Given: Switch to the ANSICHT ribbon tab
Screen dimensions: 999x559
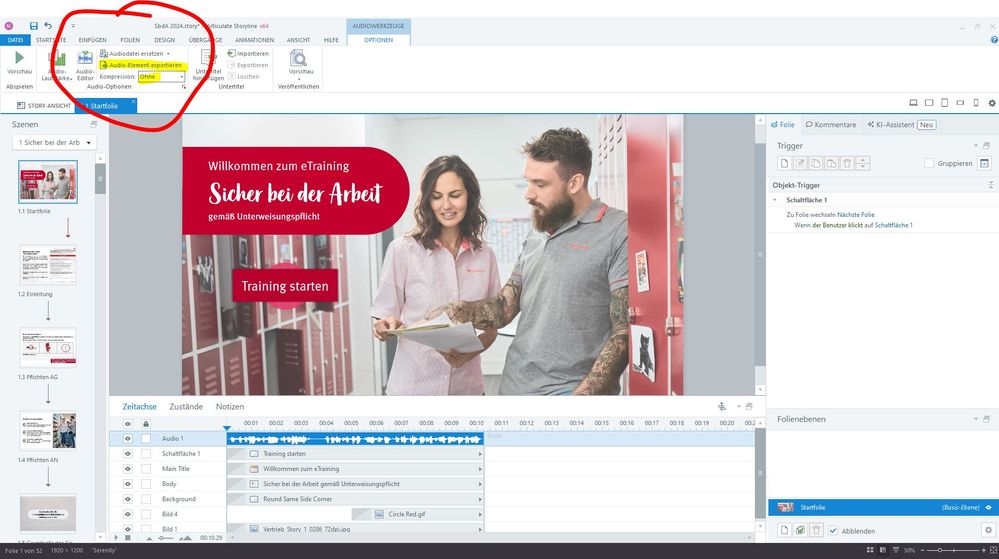Looking at the screenshot, I should tap(298, 40).
